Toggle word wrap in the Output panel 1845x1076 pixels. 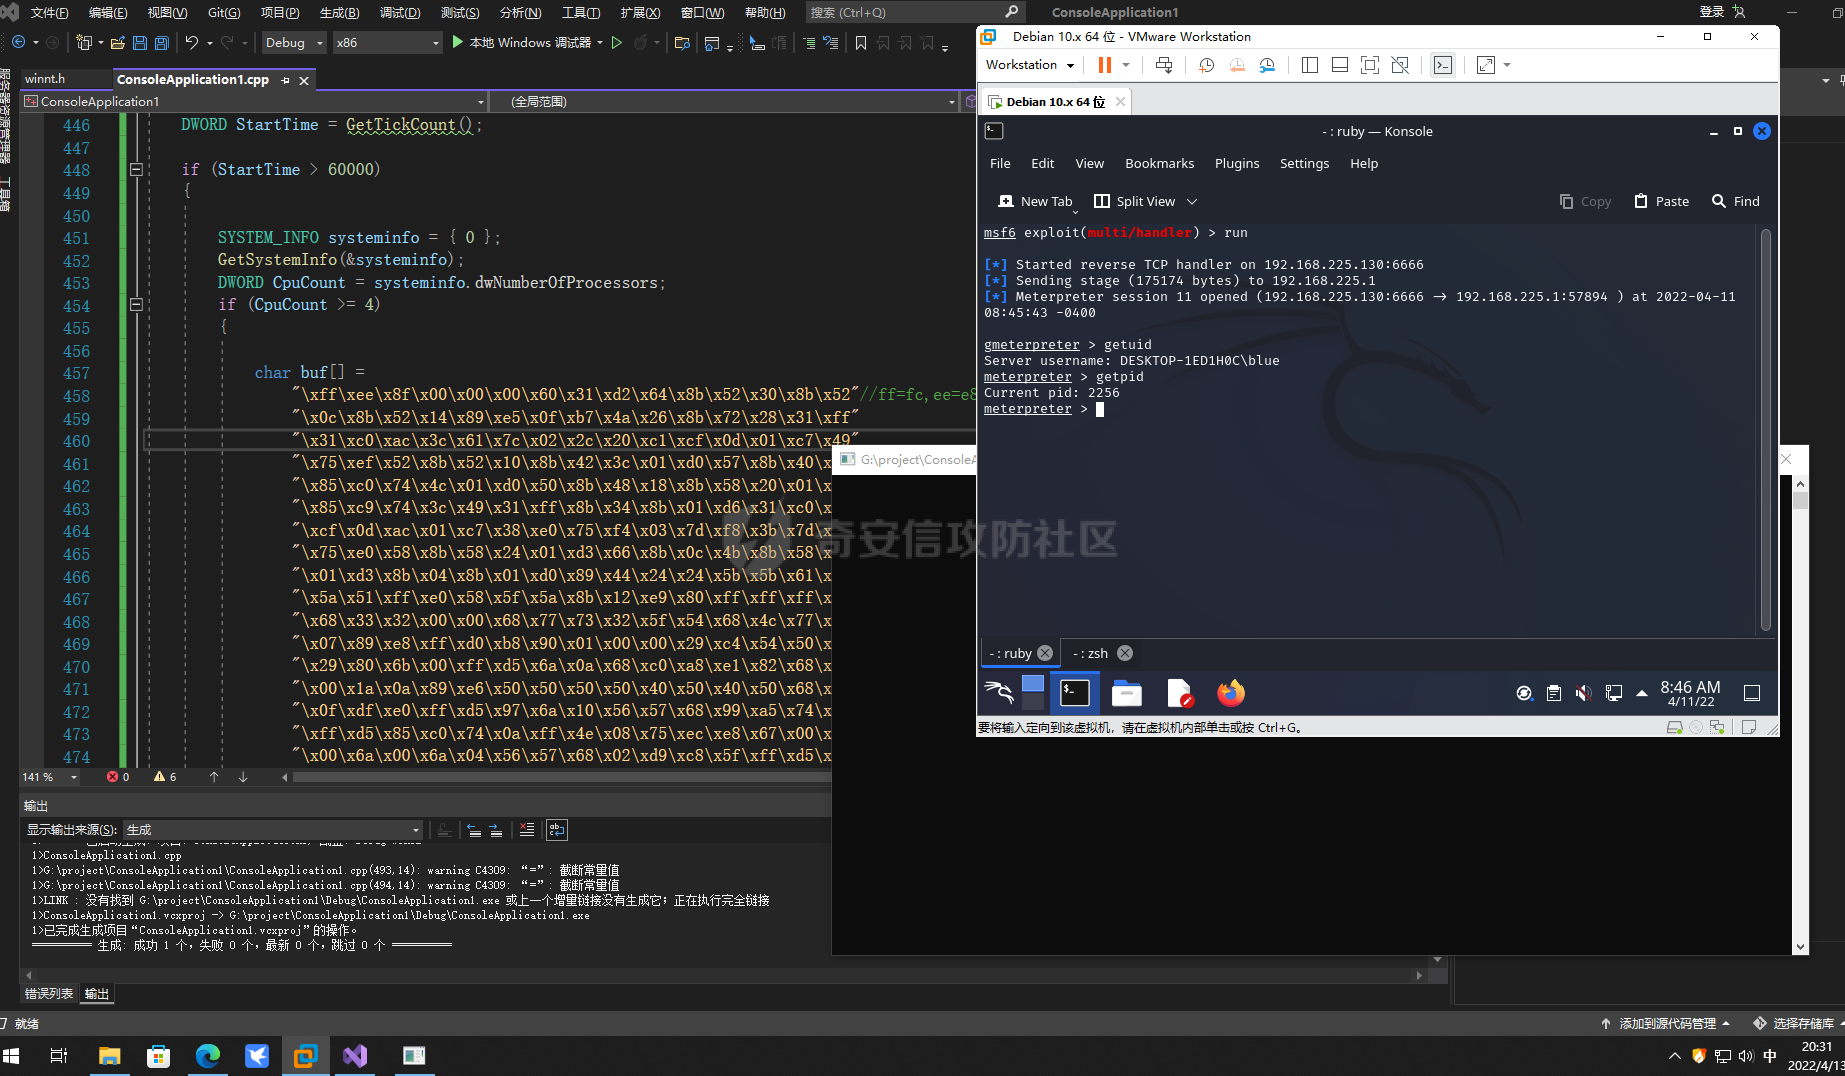click(x=557, y=830)
